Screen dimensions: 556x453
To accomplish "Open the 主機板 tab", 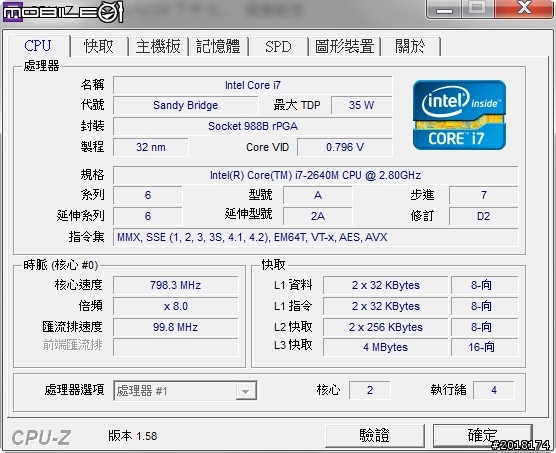I will 158,46.
